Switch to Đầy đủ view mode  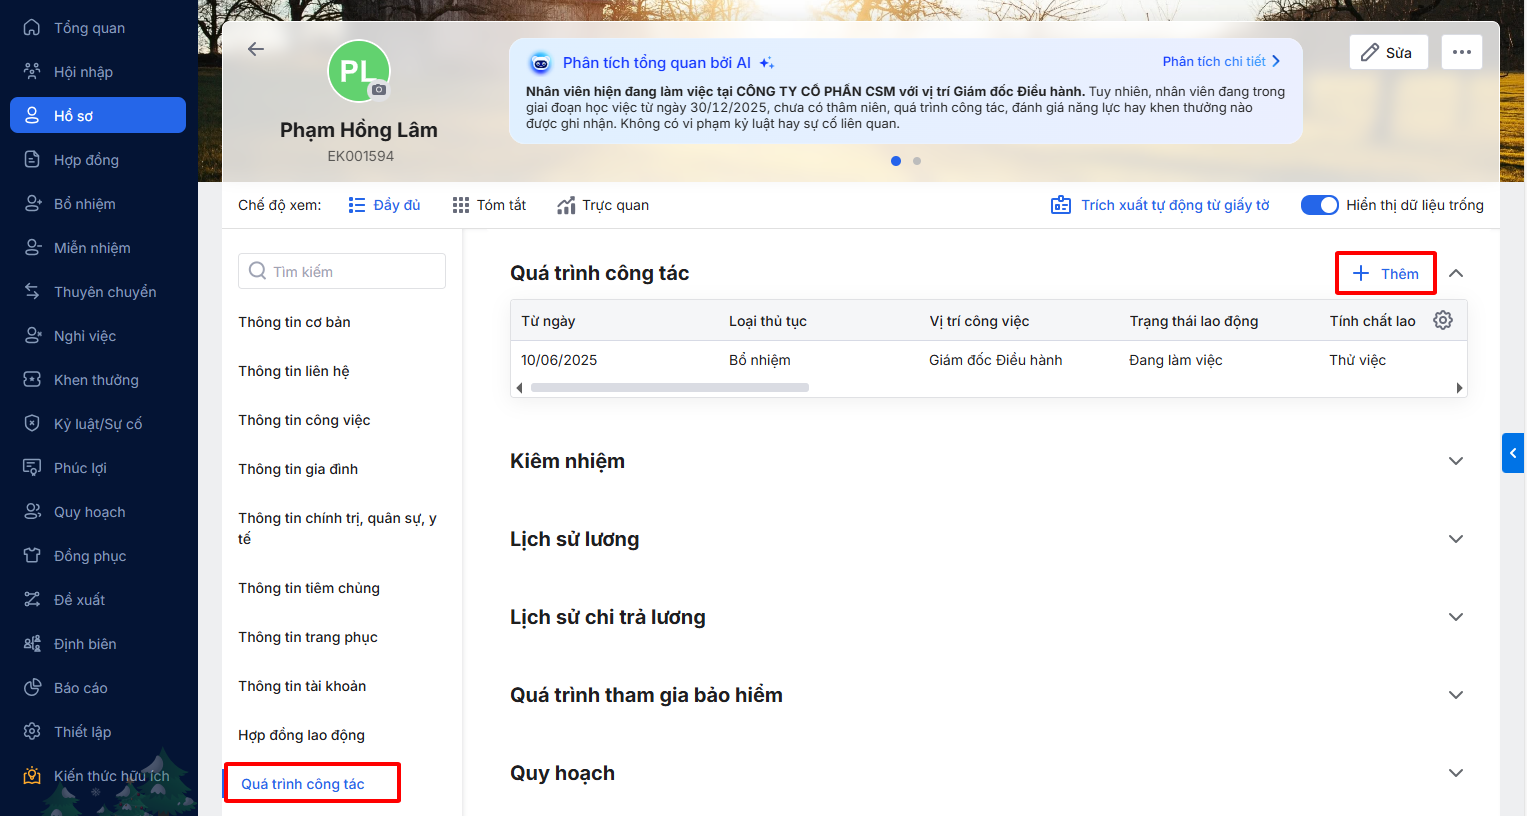384,205
